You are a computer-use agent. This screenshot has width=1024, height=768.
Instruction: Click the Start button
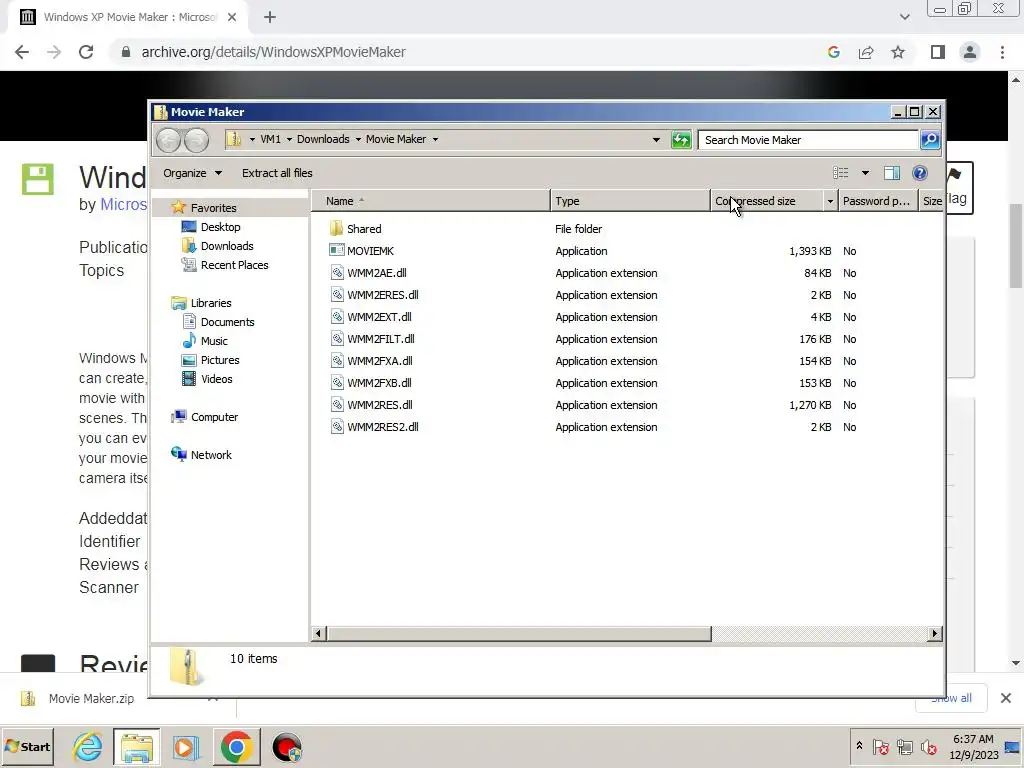(x=27, y=747)
